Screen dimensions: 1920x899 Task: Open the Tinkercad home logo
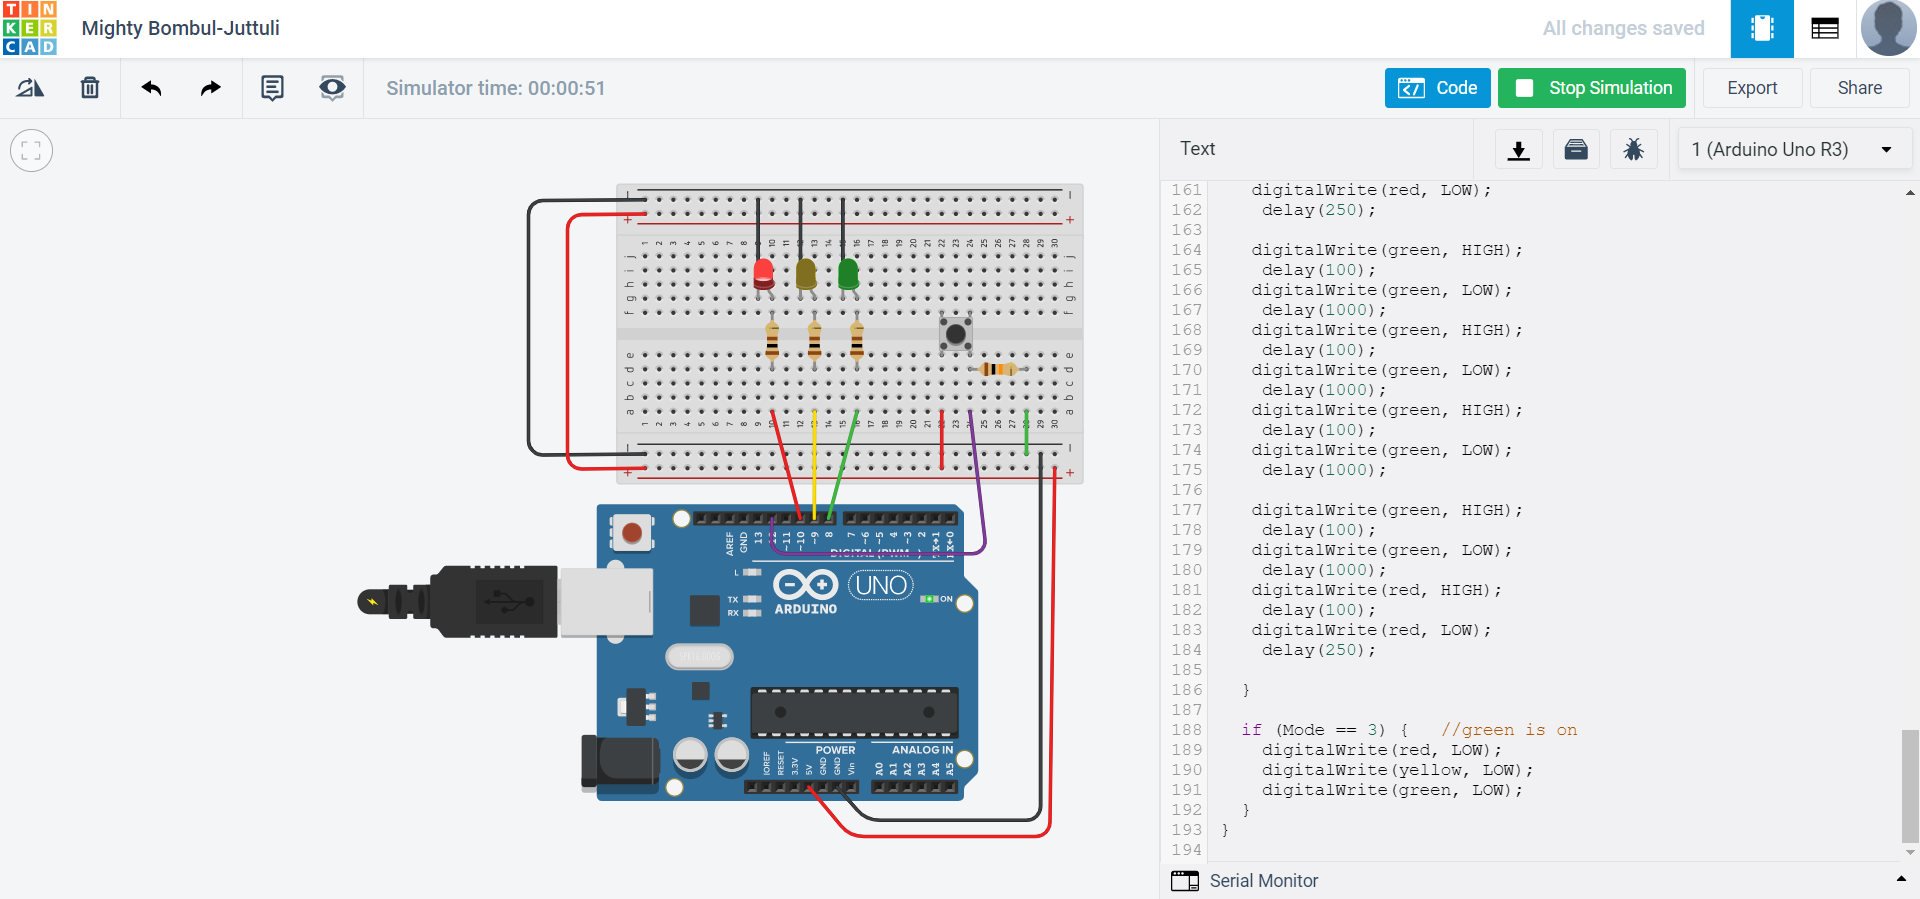coord(30,28)
